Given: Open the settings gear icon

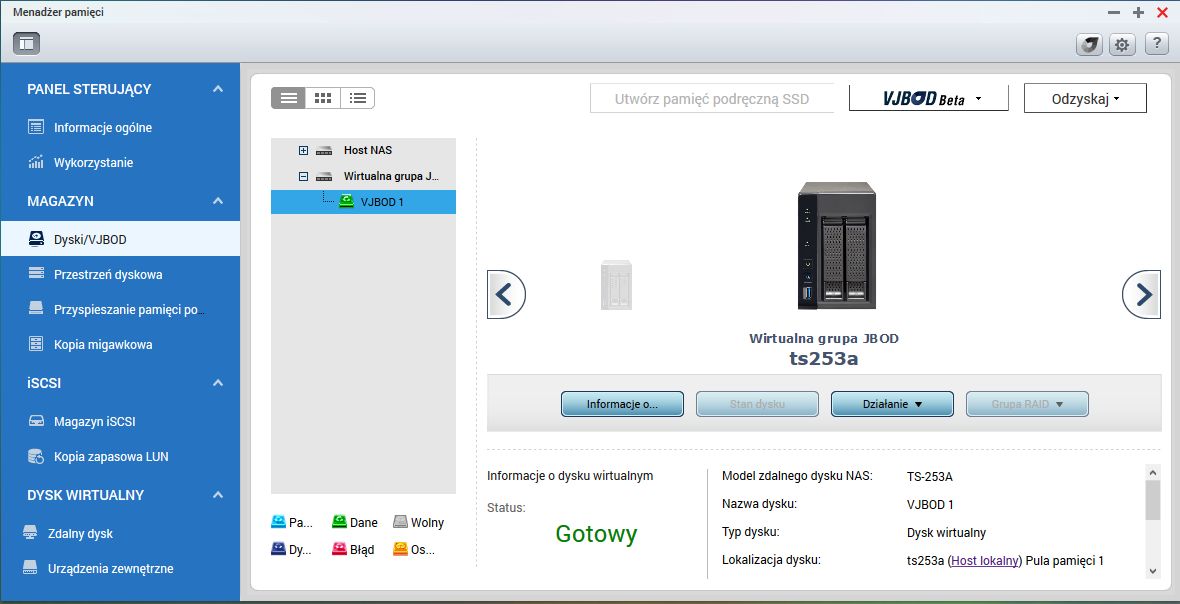Looking at the screenshot, I should (1122, 44).
